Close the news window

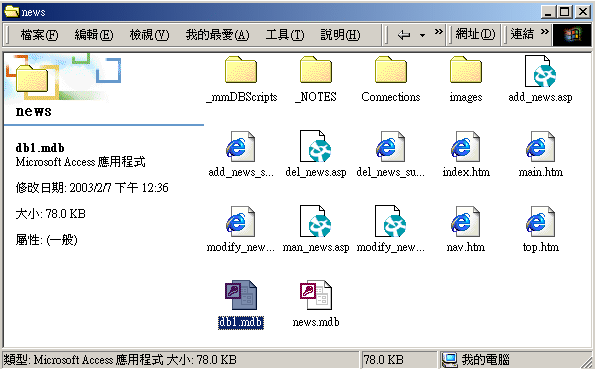point(583,12)
